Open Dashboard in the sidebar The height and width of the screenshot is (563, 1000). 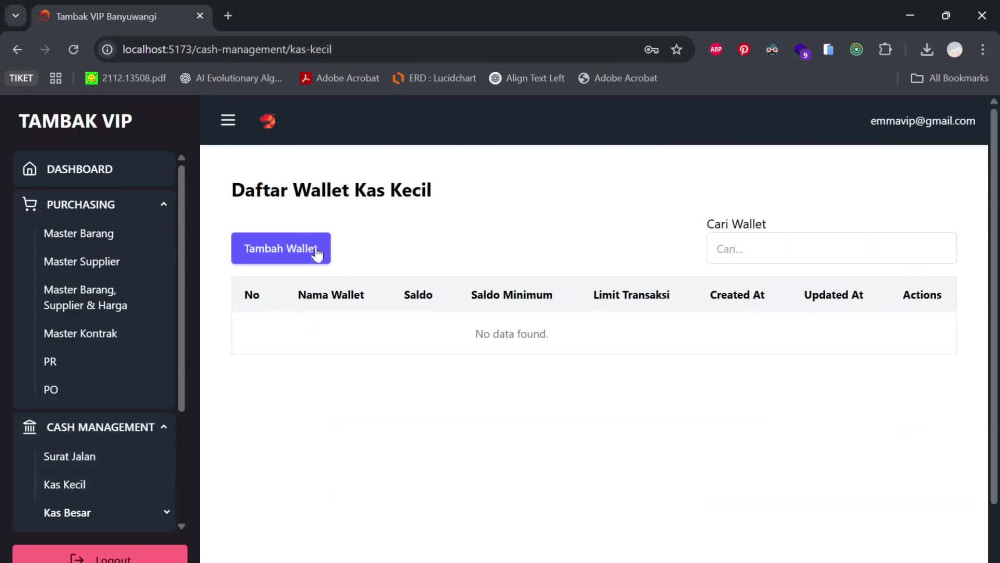tap(94, 169)
